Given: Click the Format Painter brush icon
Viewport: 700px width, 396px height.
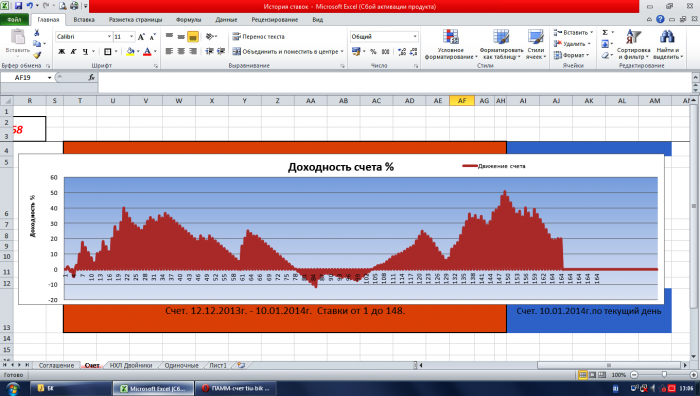Looking at the screenshot, I should (x=37, y=55).
